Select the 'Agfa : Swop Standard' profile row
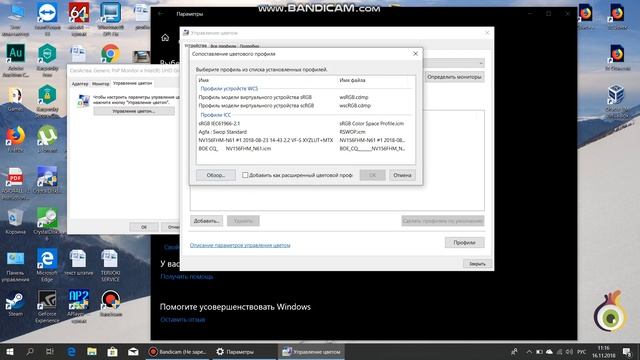The height and width of the screenshot is (360, 640). (306, 132)
